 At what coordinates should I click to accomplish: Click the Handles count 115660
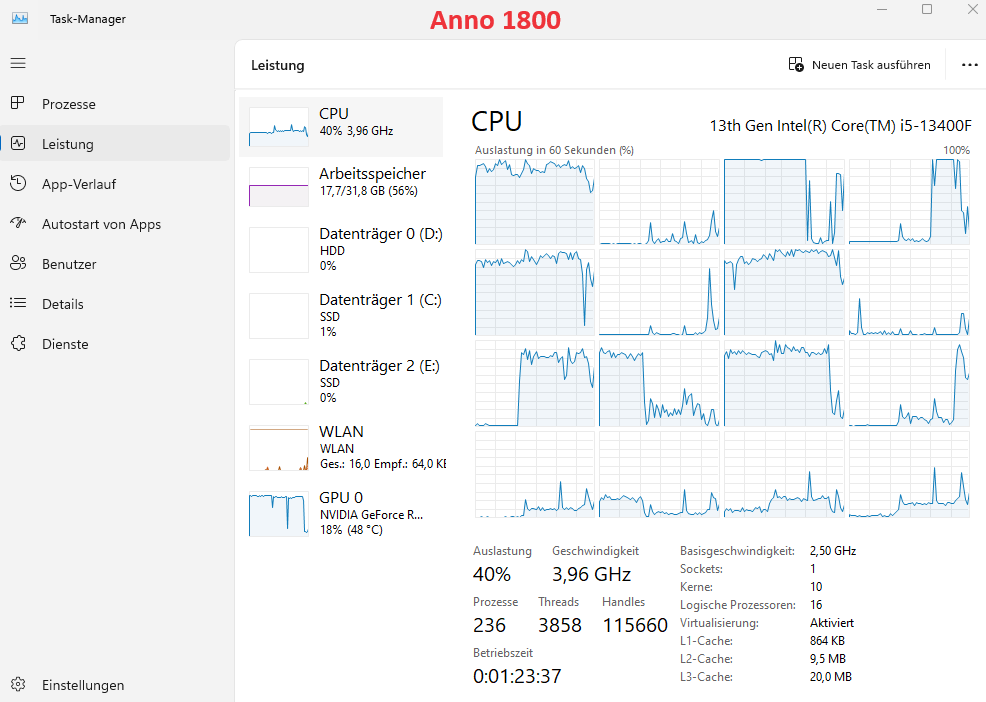pyautogui.click(x=635, y=625)
